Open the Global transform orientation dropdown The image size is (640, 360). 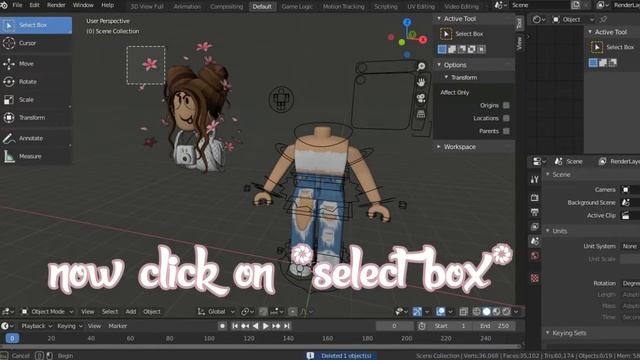[216, 312]
